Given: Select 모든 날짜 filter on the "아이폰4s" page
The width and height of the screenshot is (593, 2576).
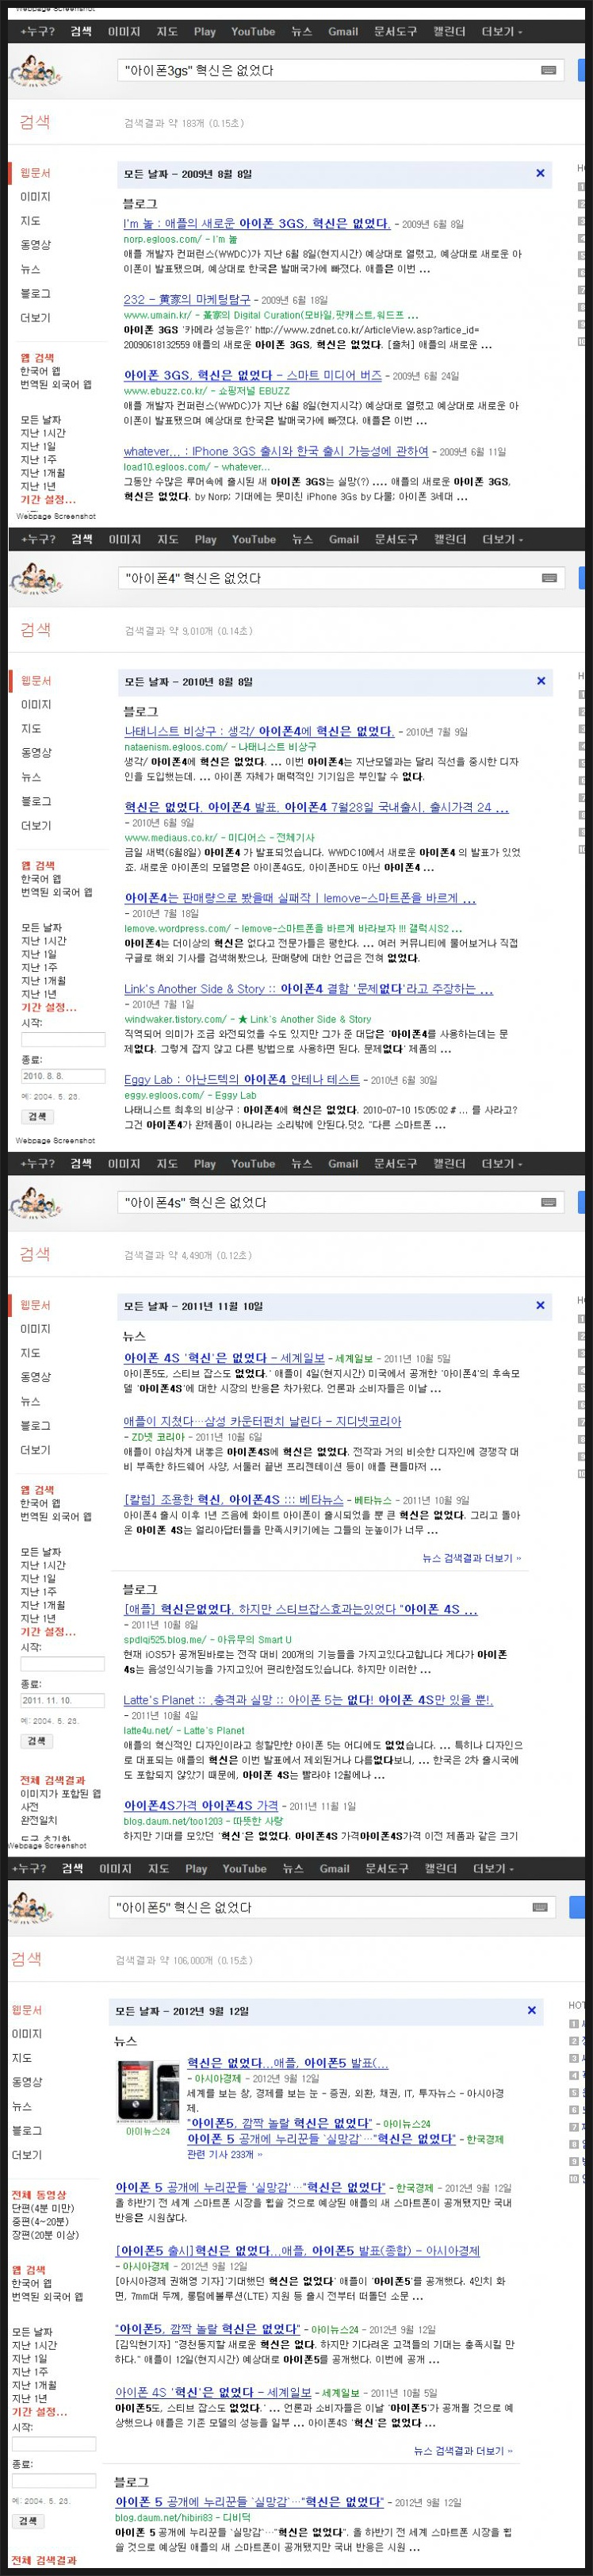Looking at the screenshot, I should click(x=41, y=1551).
